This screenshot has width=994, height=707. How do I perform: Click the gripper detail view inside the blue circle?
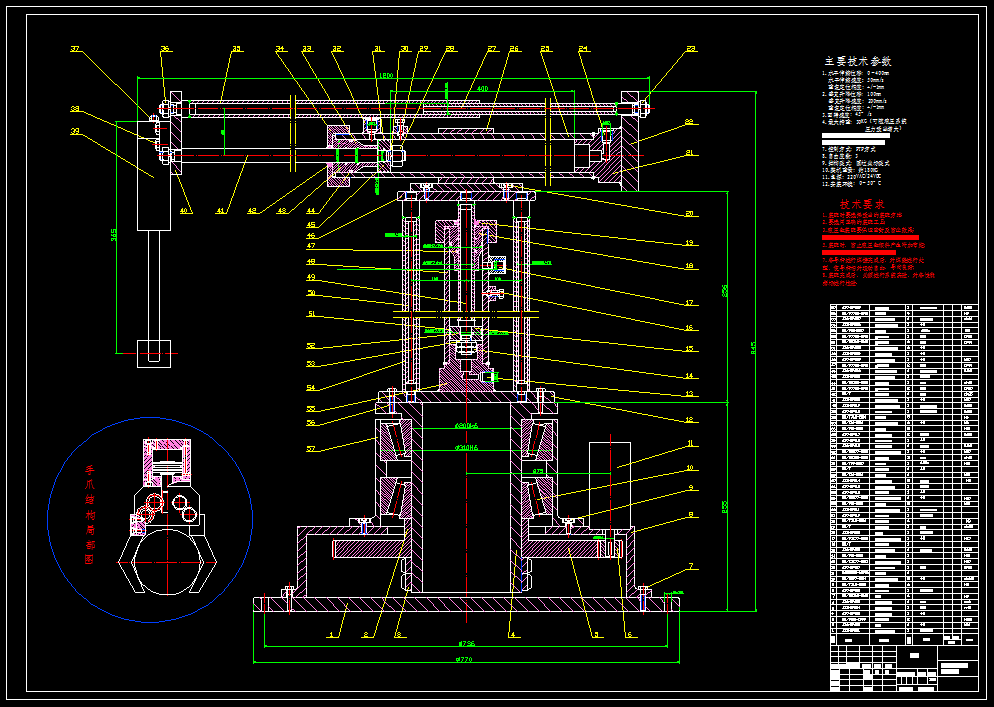click(x=167, y=516)
